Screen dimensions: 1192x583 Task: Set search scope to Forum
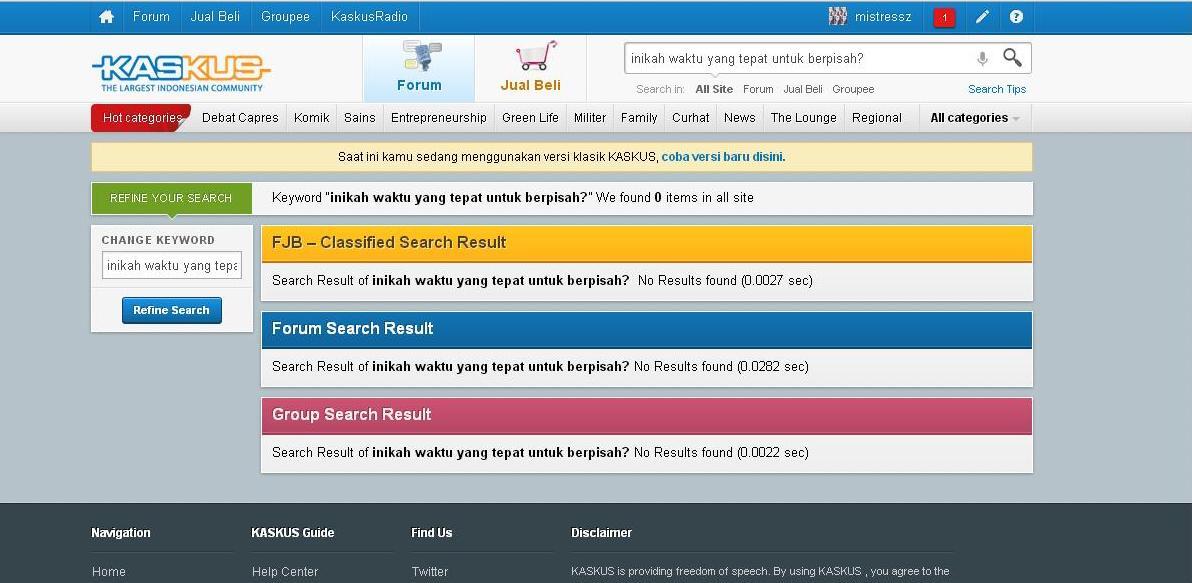click(x=758, y=90)
